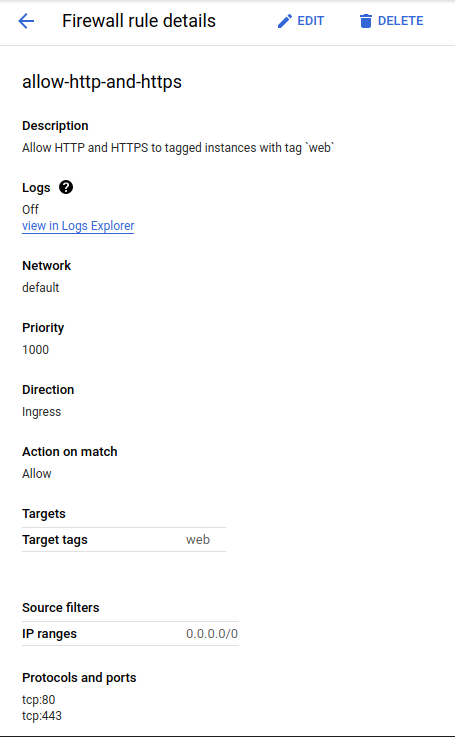
Task: Open the view in Logs Explorer link
Action: point(78,226)
